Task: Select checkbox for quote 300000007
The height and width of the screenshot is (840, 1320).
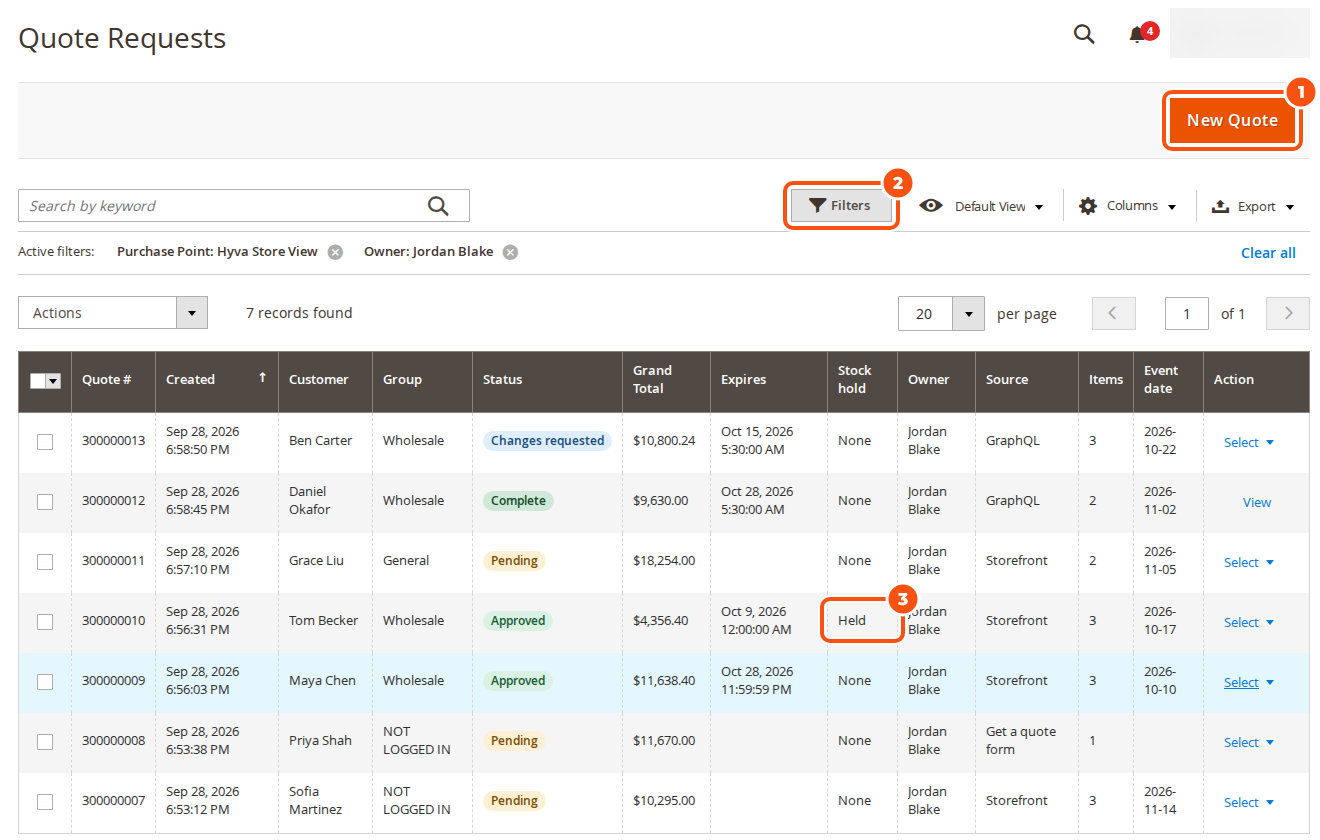Action: pos(45,802)
